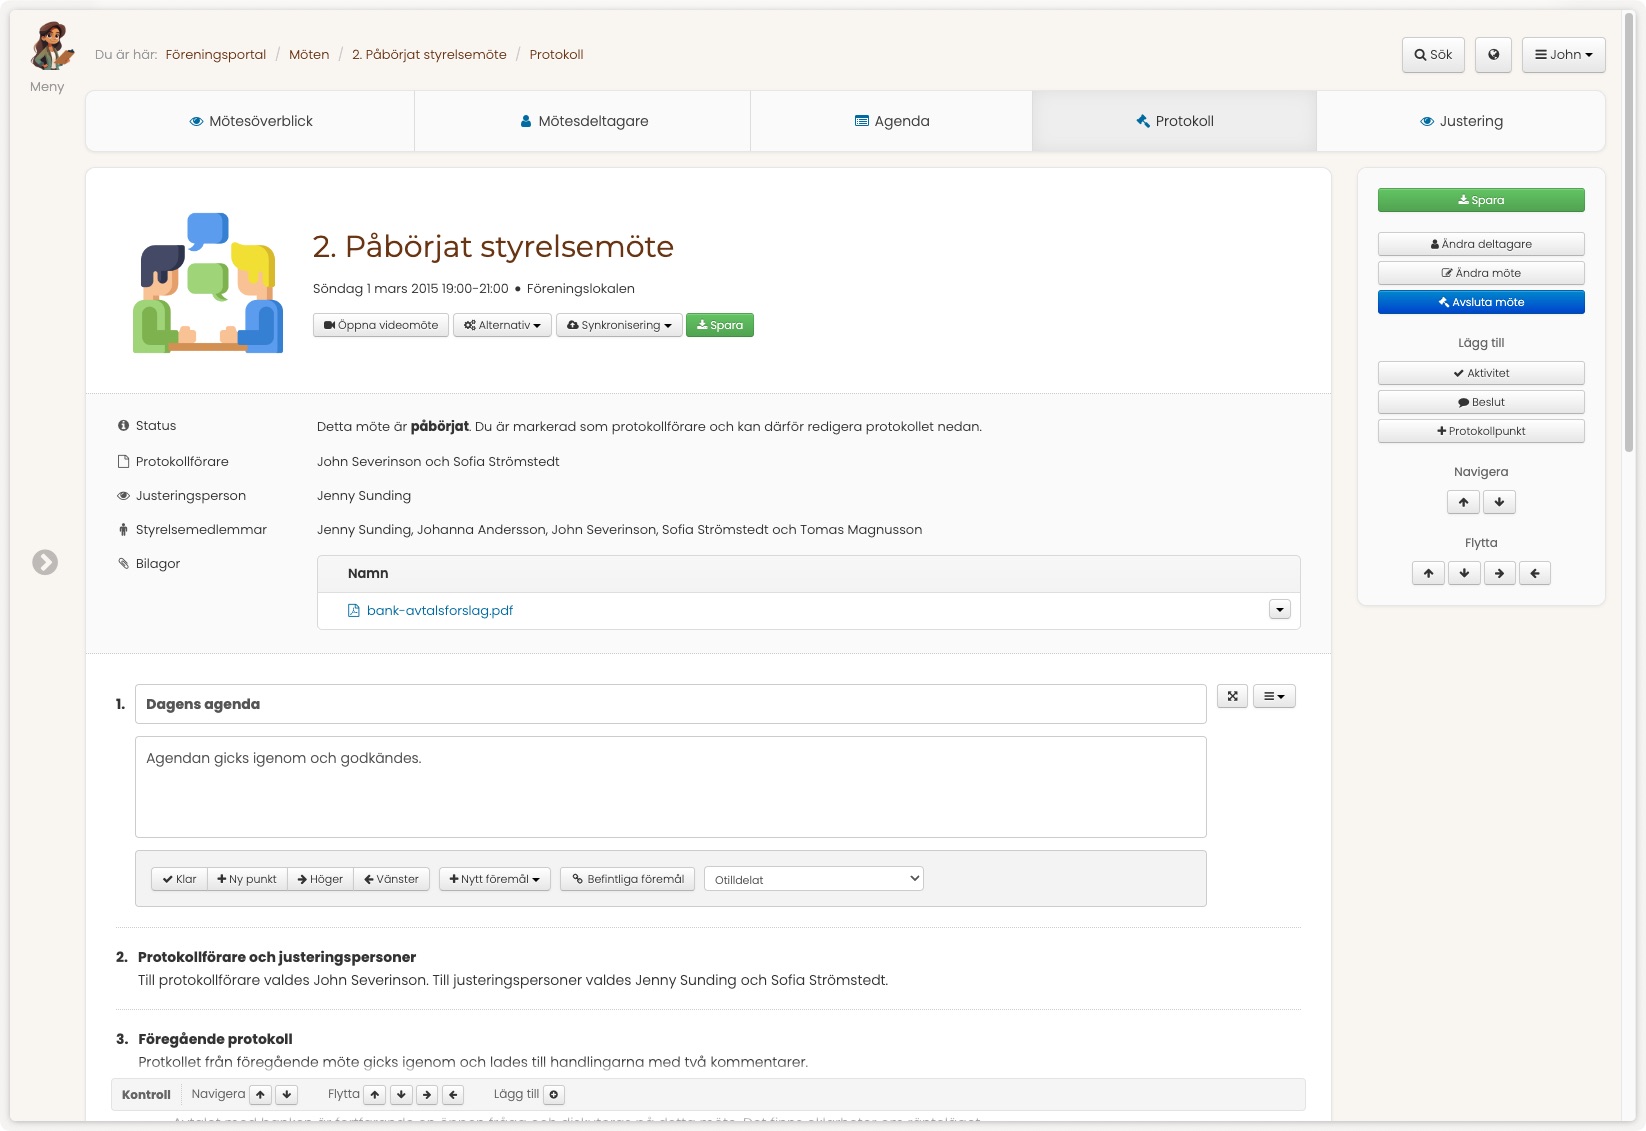Image resolution: width=1646 pixels, height=1131 pixels.
Task: Open the Otilldelat assignee select
Action: pos(814,879)
